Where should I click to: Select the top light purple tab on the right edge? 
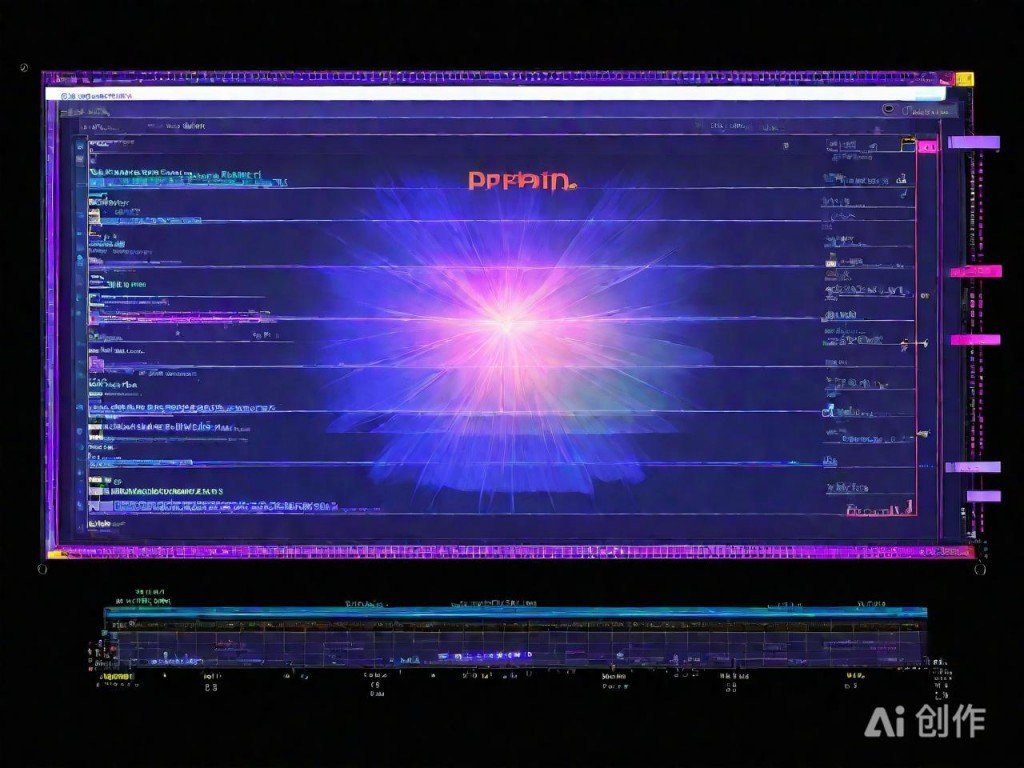pyautogui.click(x=973, y=143)
